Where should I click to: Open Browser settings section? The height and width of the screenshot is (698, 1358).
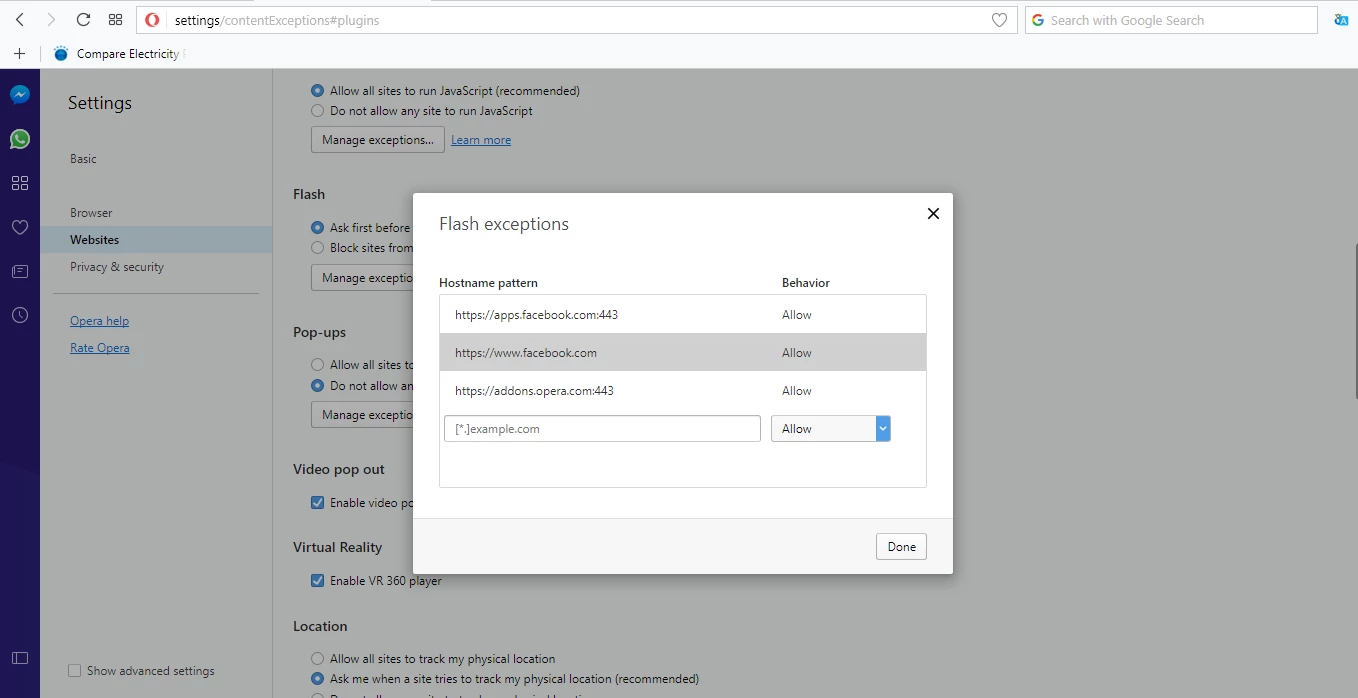91,213
